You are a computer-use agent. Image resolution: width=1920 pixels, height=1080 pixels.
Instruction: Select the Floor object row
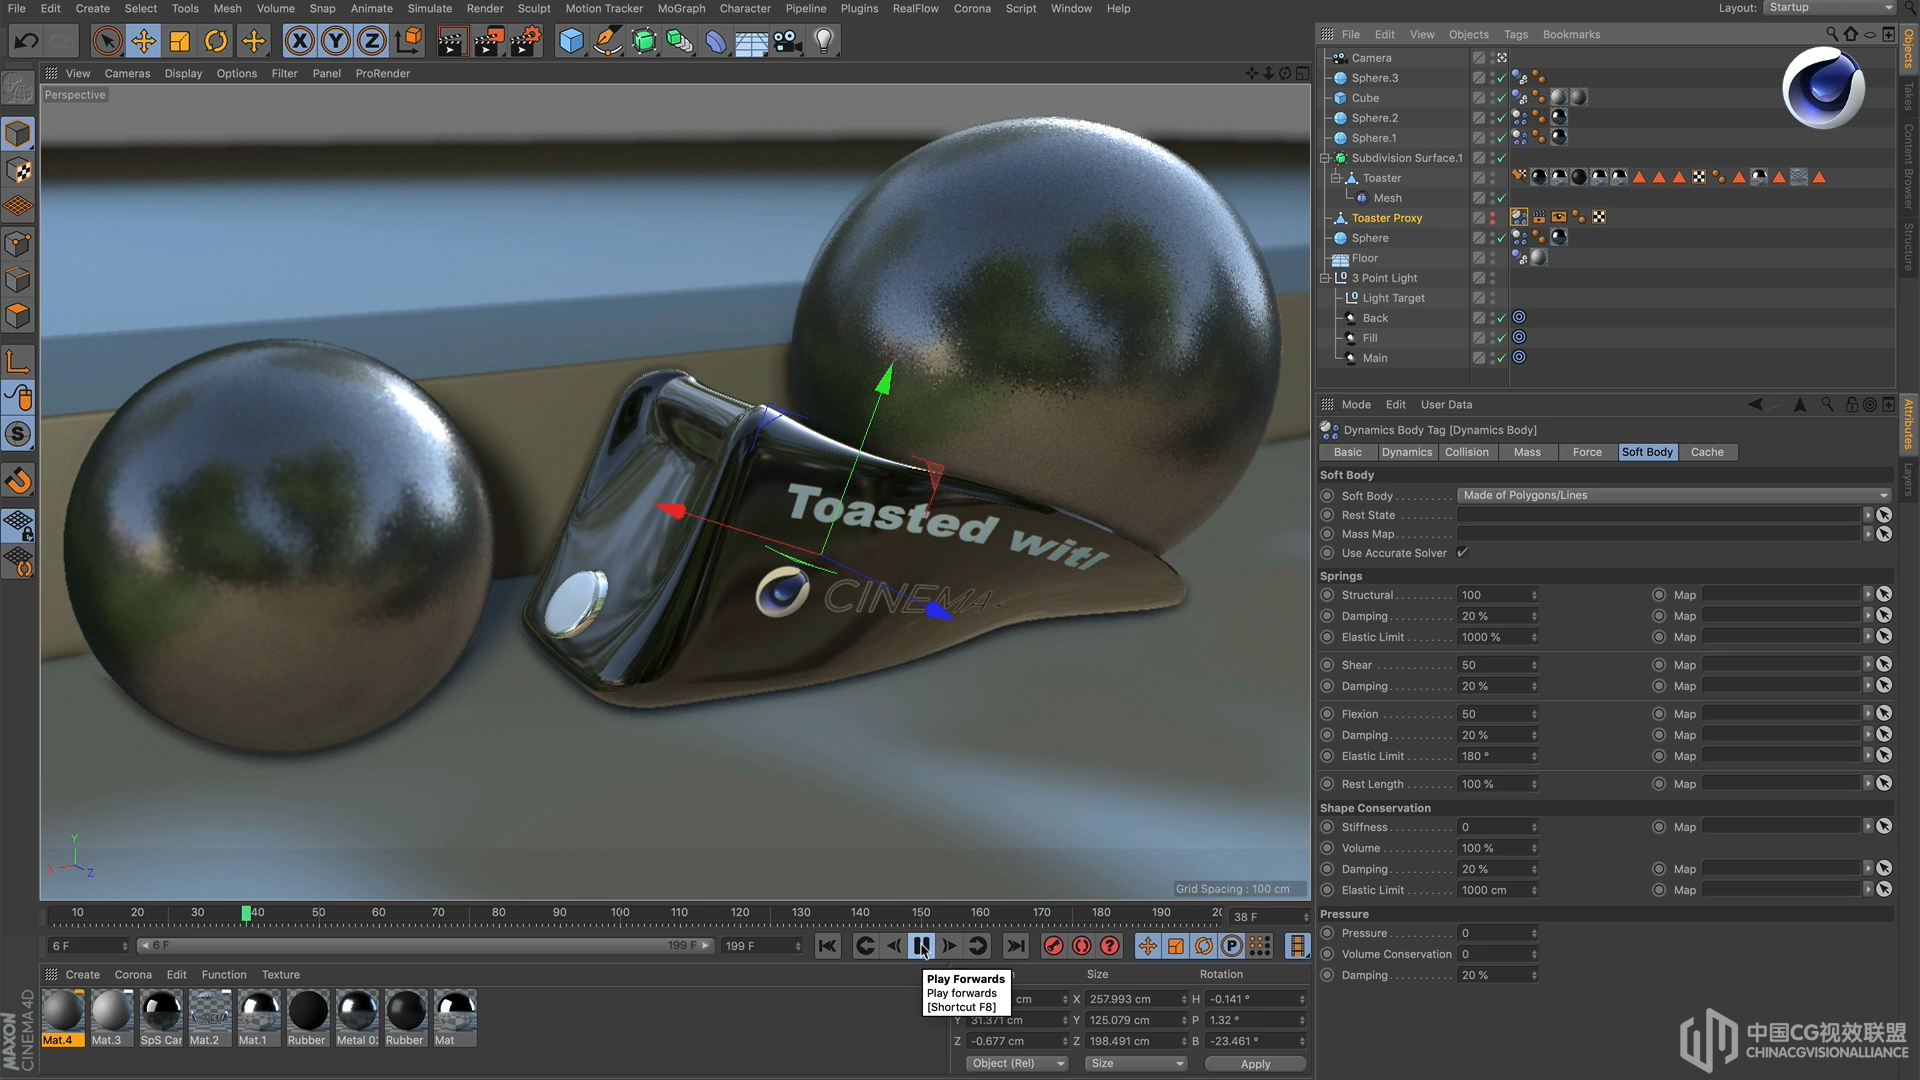coord(1364,258)
